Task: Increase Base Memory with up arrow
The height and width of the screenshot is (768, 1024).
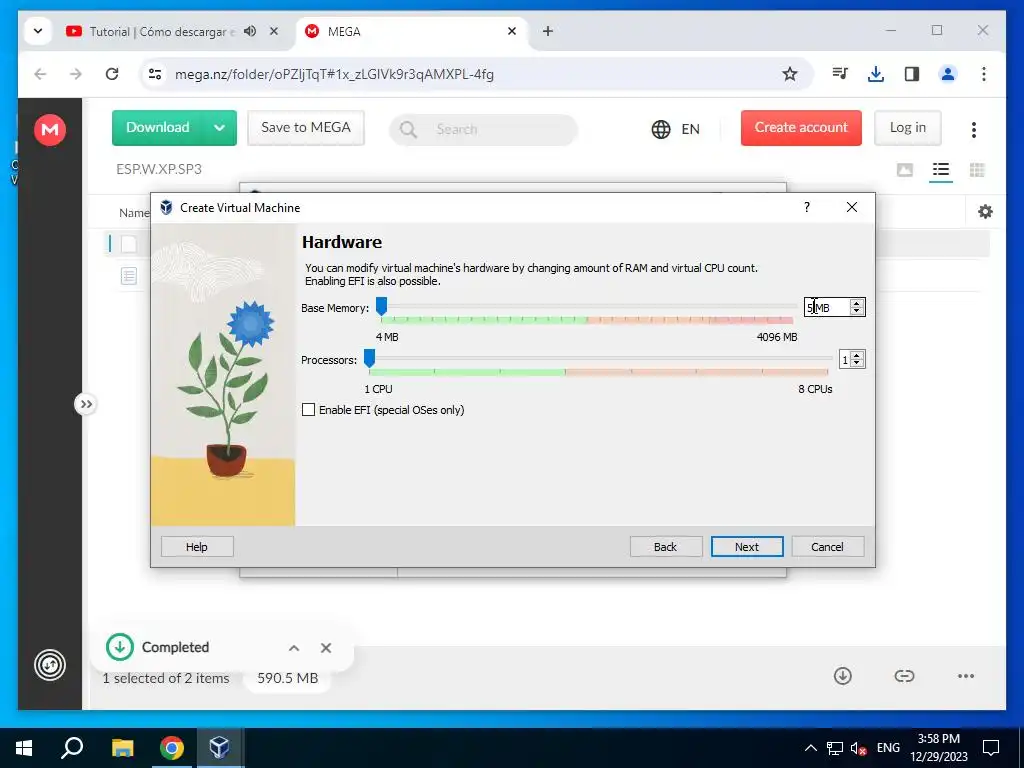Action: [857, 303]
